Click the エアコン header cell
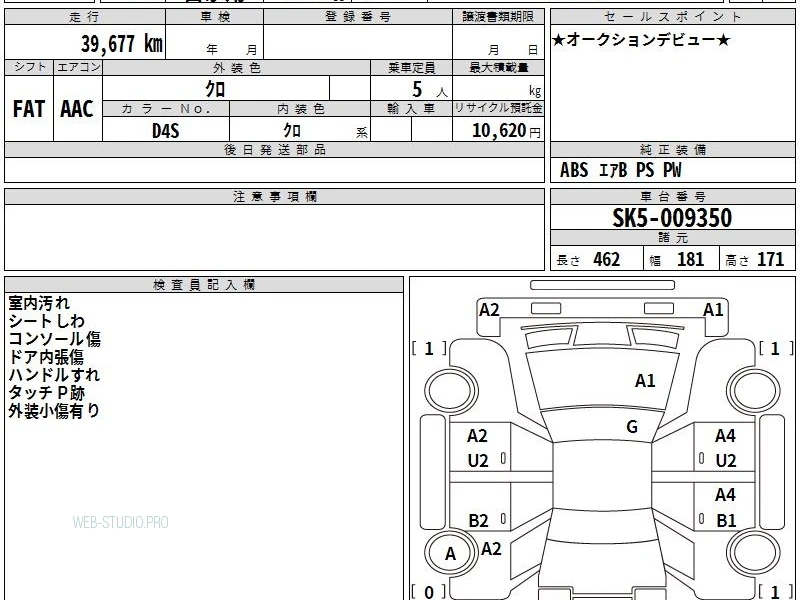The width and height of the screenshot is (800, 600). tap(78, 67)
